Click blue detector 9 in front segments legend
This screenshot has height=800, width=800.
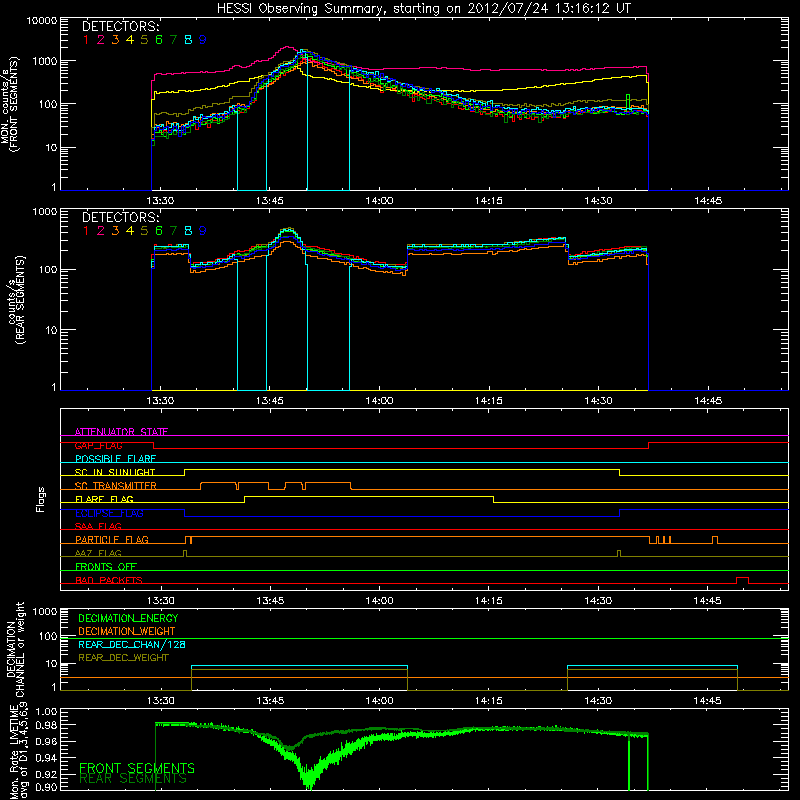coord(203,40)
